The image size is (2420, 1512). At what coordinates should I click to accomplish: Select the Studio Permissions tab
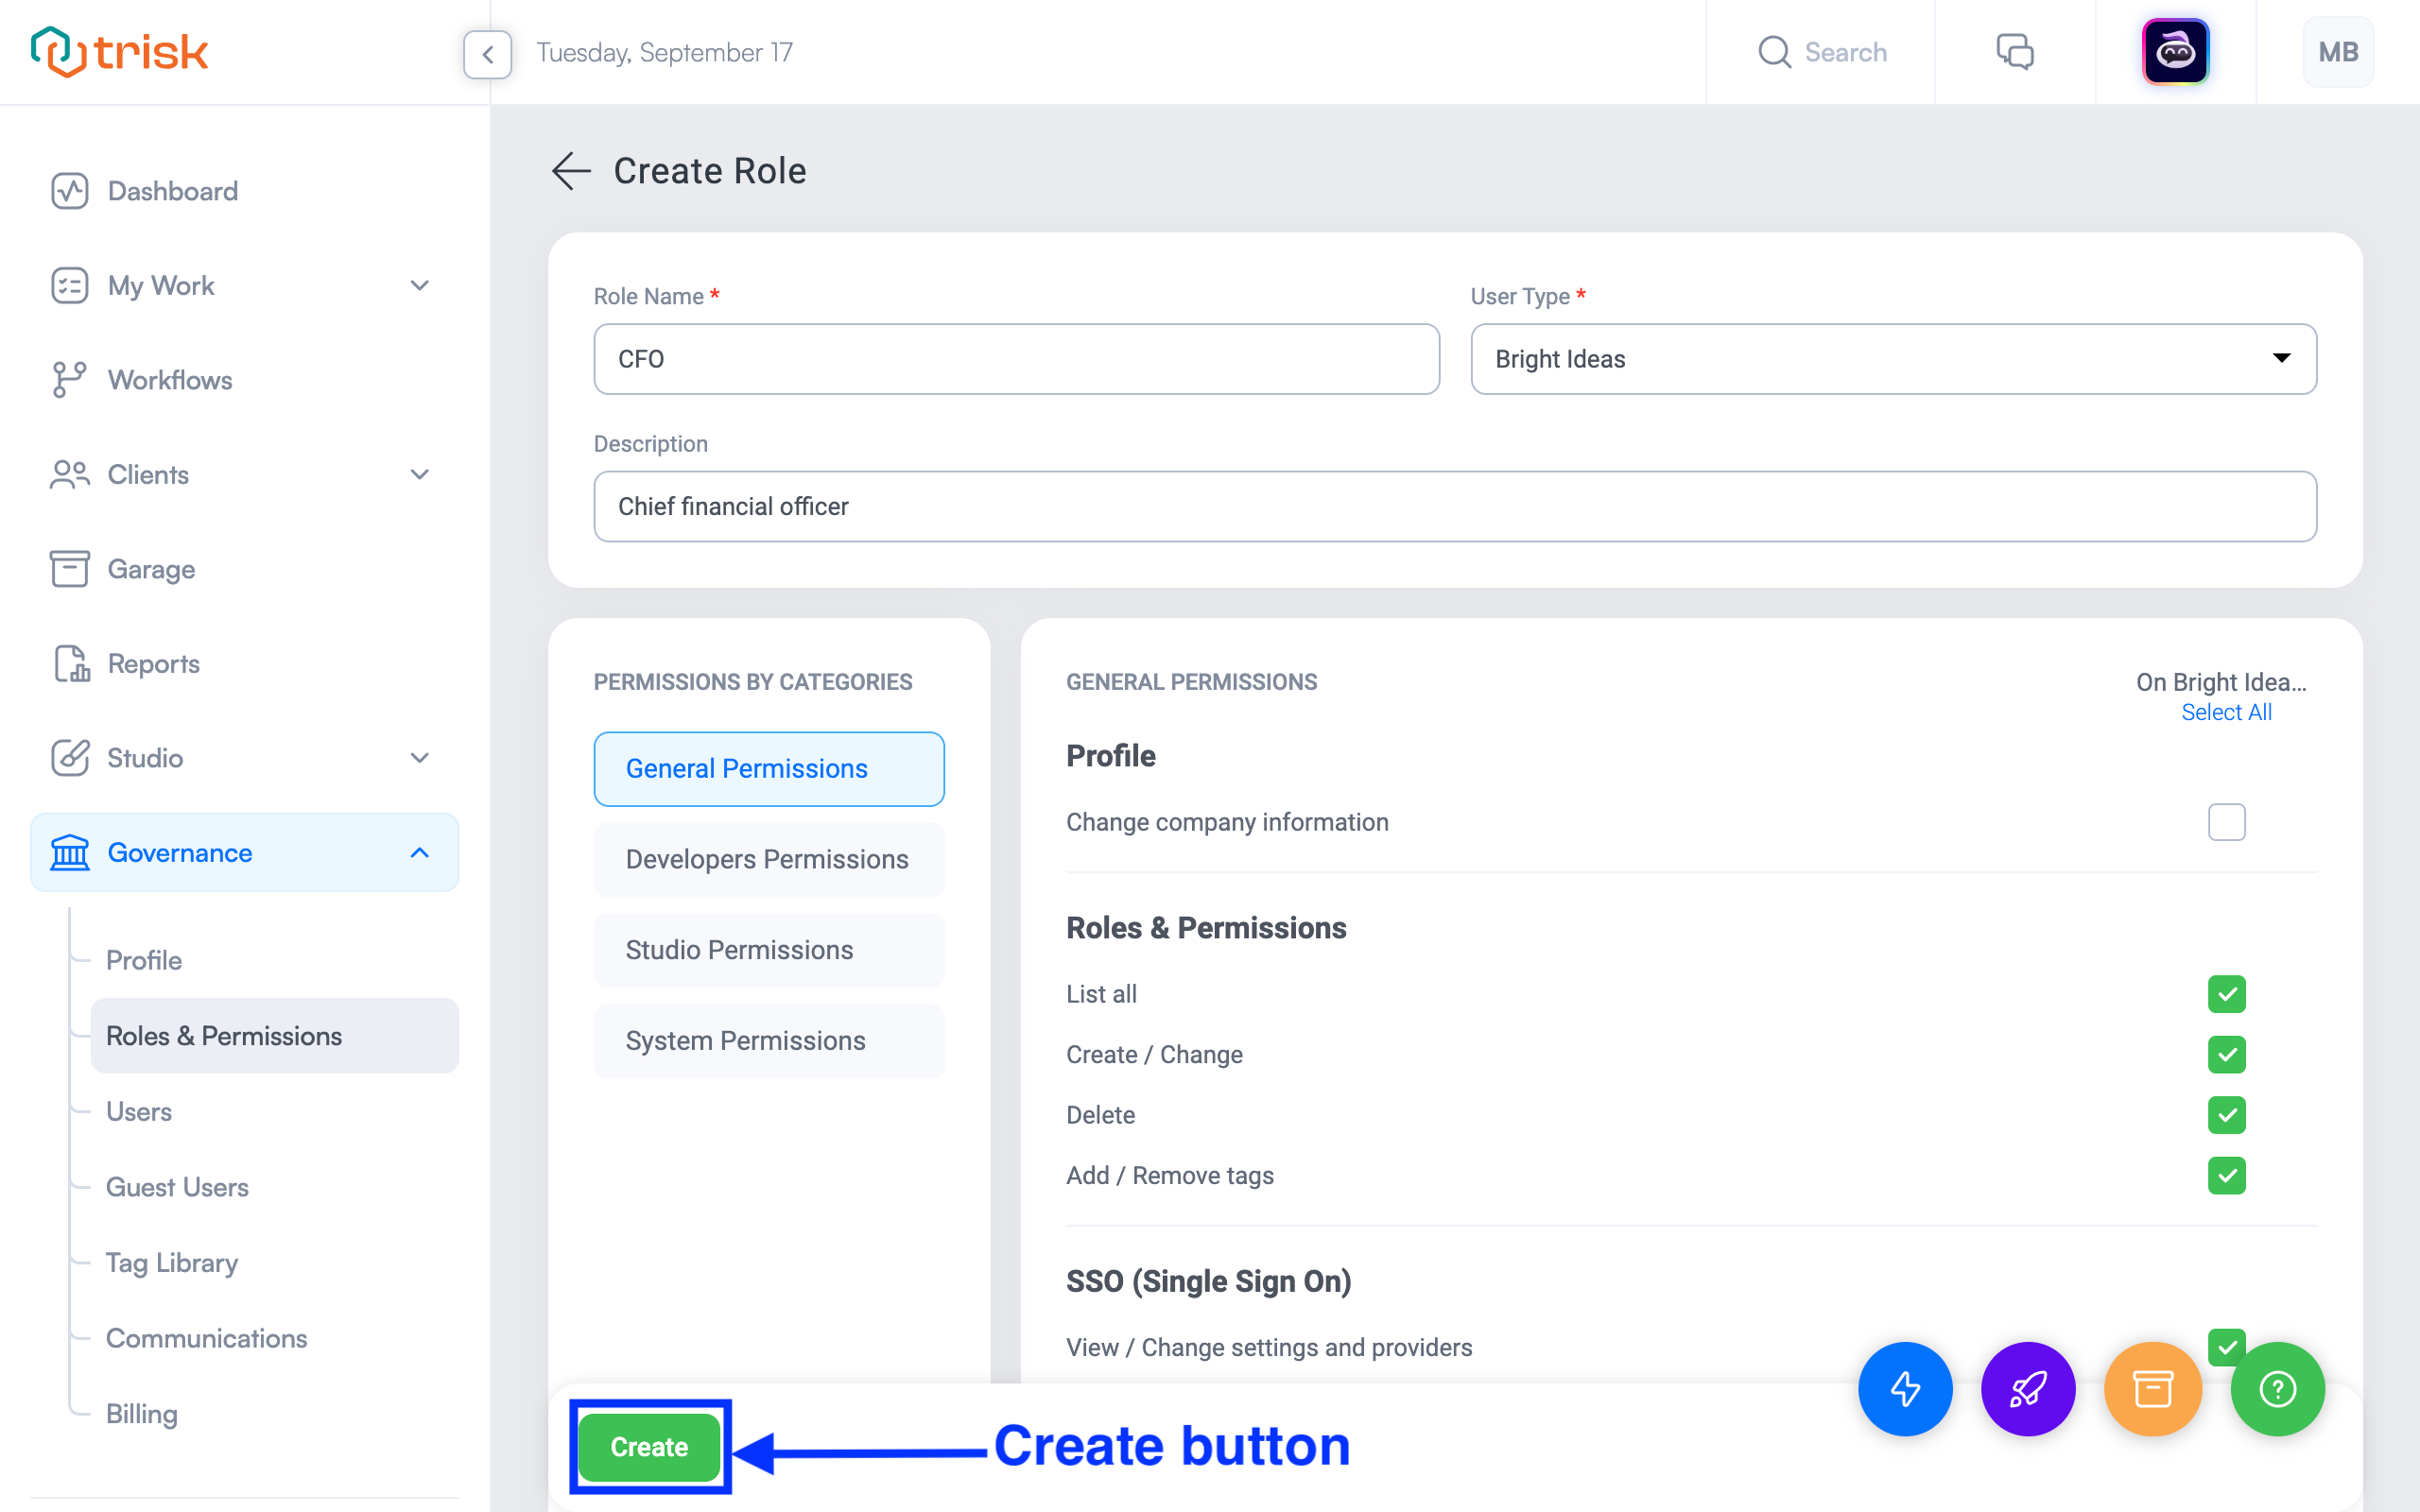tap(767, 950)
